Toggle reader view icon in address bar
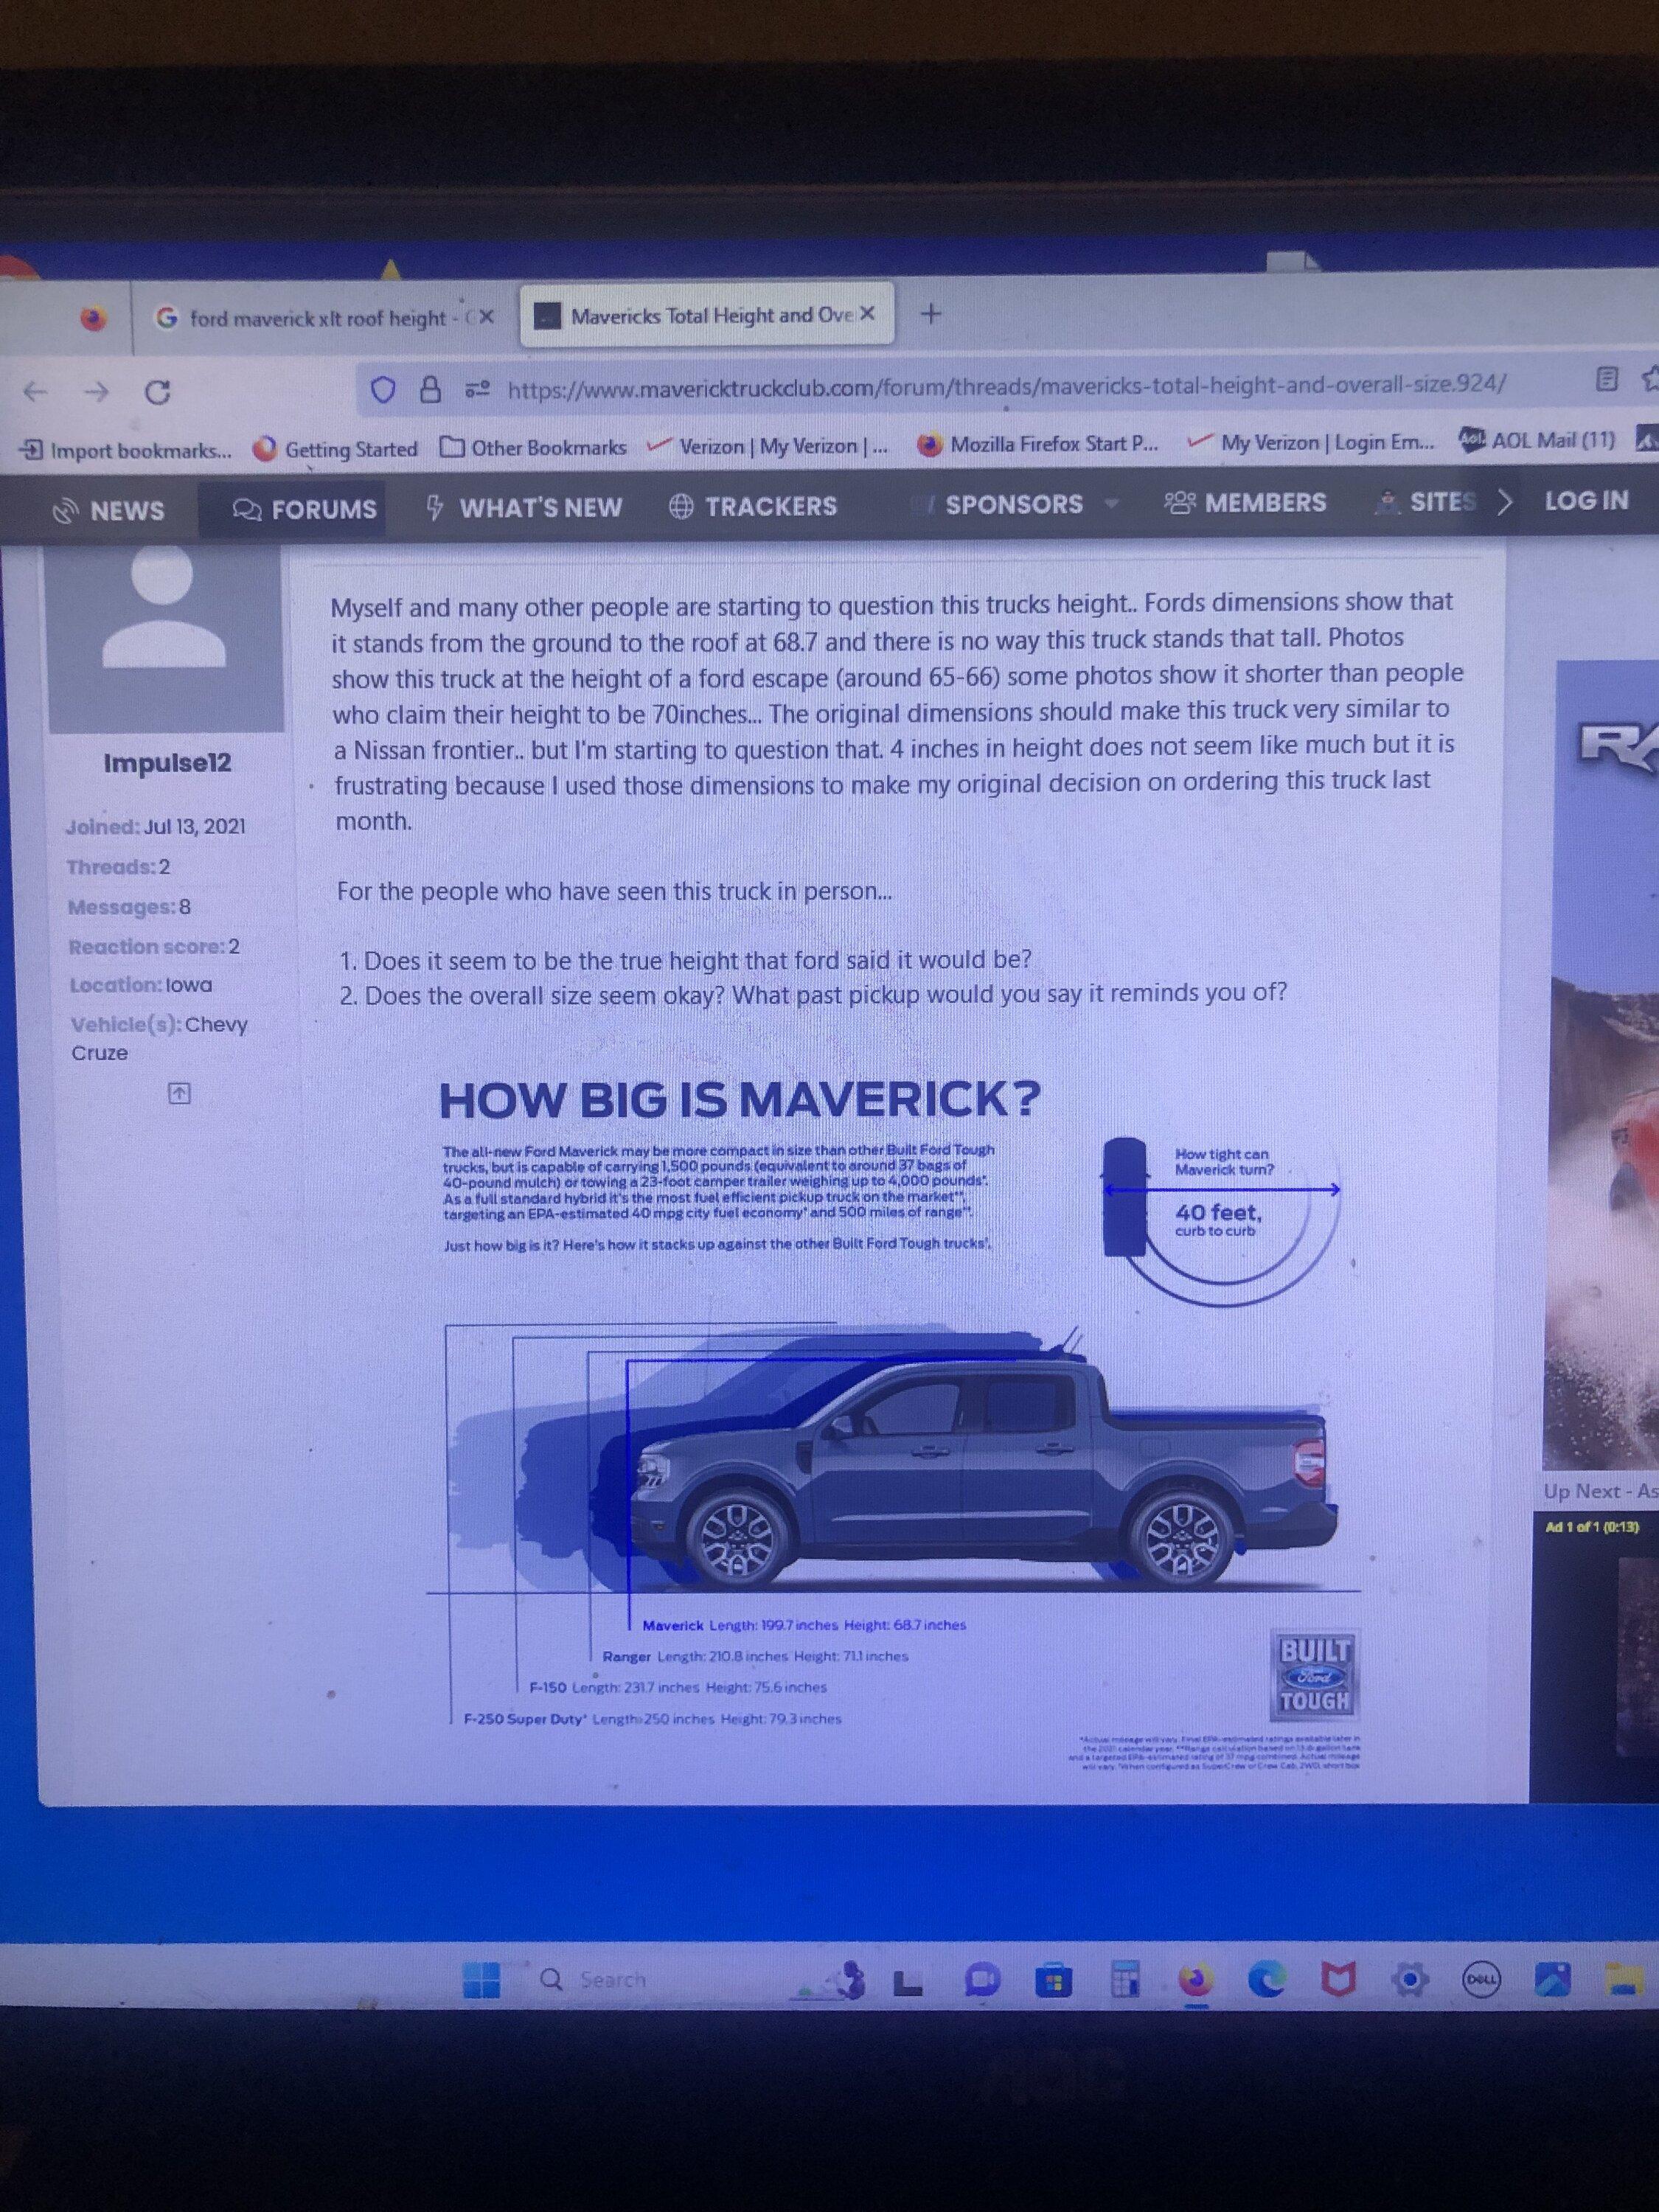This screenshot has width=1659, height=2212. click(x=1606, y=379)
